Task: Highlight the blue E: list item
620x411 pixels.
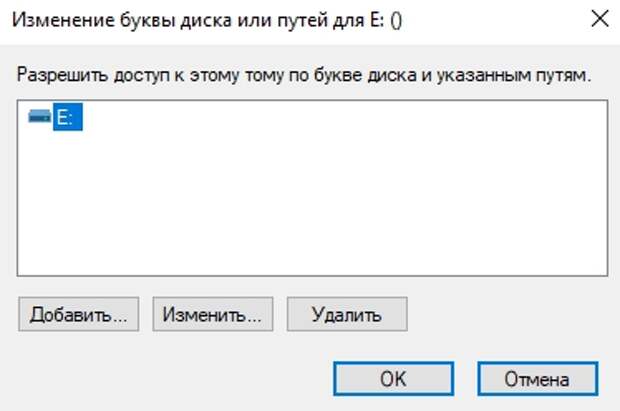Action: tap(67, 118)
